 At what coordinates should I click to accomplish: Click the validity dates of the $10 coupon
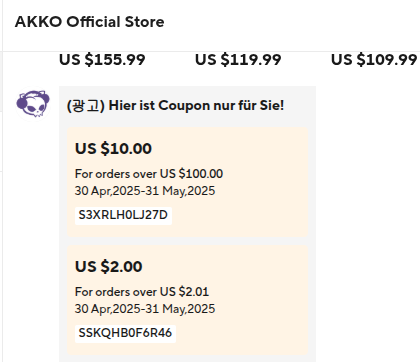pos(145,191)
